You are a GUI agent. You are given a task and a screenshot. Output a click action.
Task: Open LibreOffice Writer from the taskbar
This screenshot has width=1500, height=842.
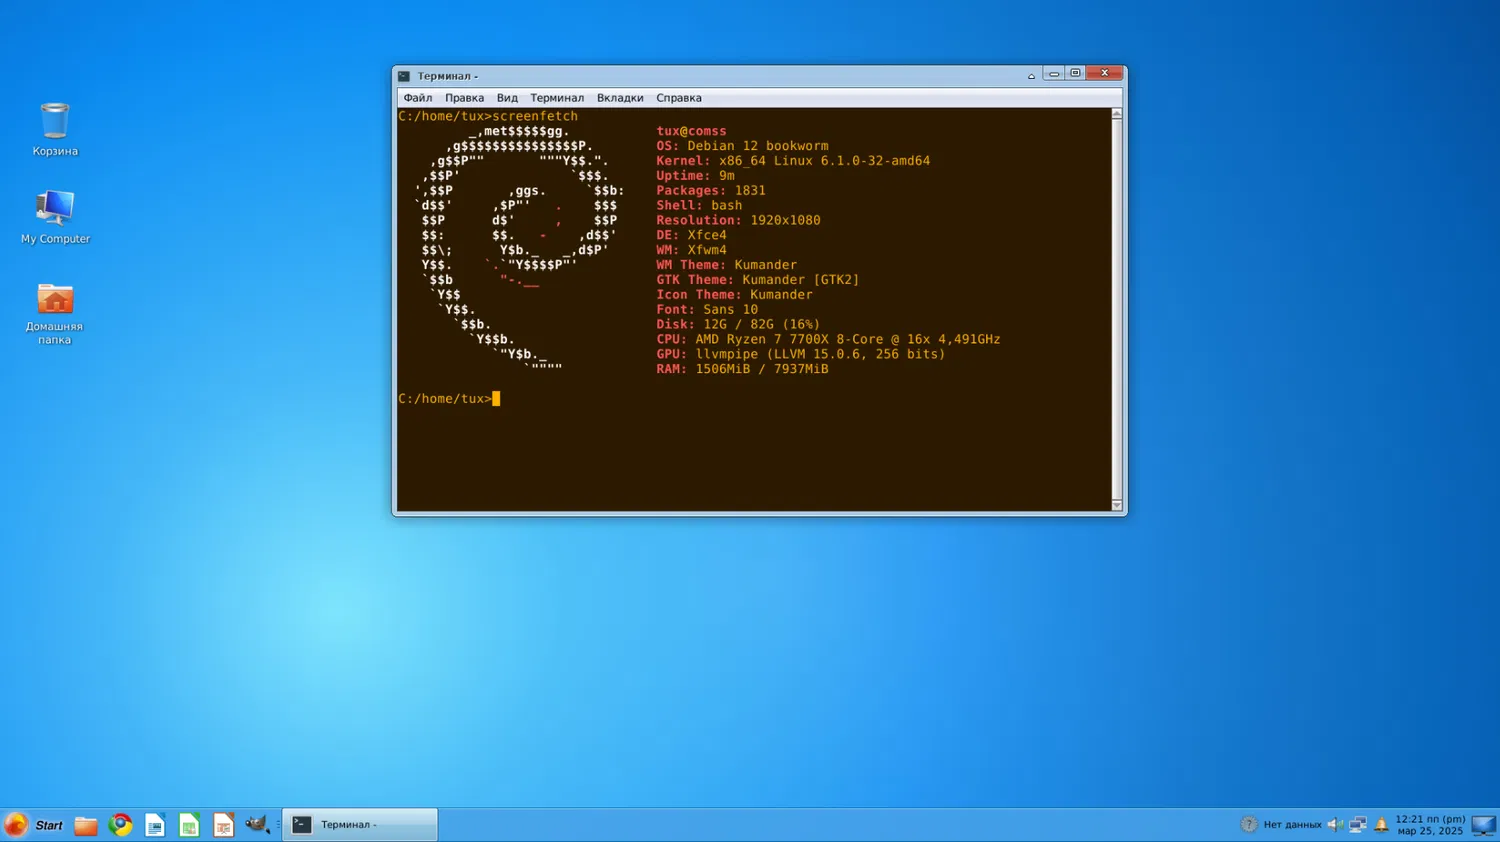coord(155,825)
